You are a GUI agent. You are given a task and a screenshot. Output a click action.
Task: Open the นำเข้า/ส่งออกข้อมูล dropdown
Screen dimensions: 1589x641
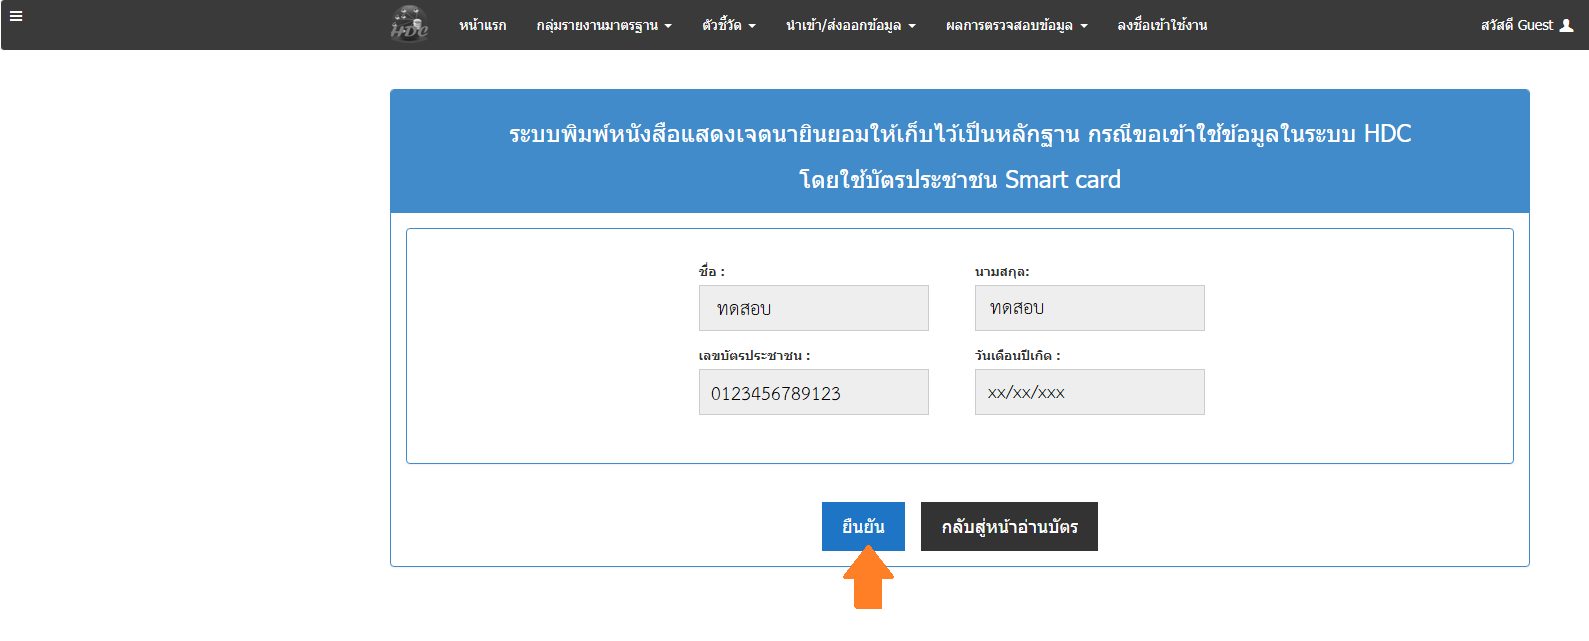point(850,25)
